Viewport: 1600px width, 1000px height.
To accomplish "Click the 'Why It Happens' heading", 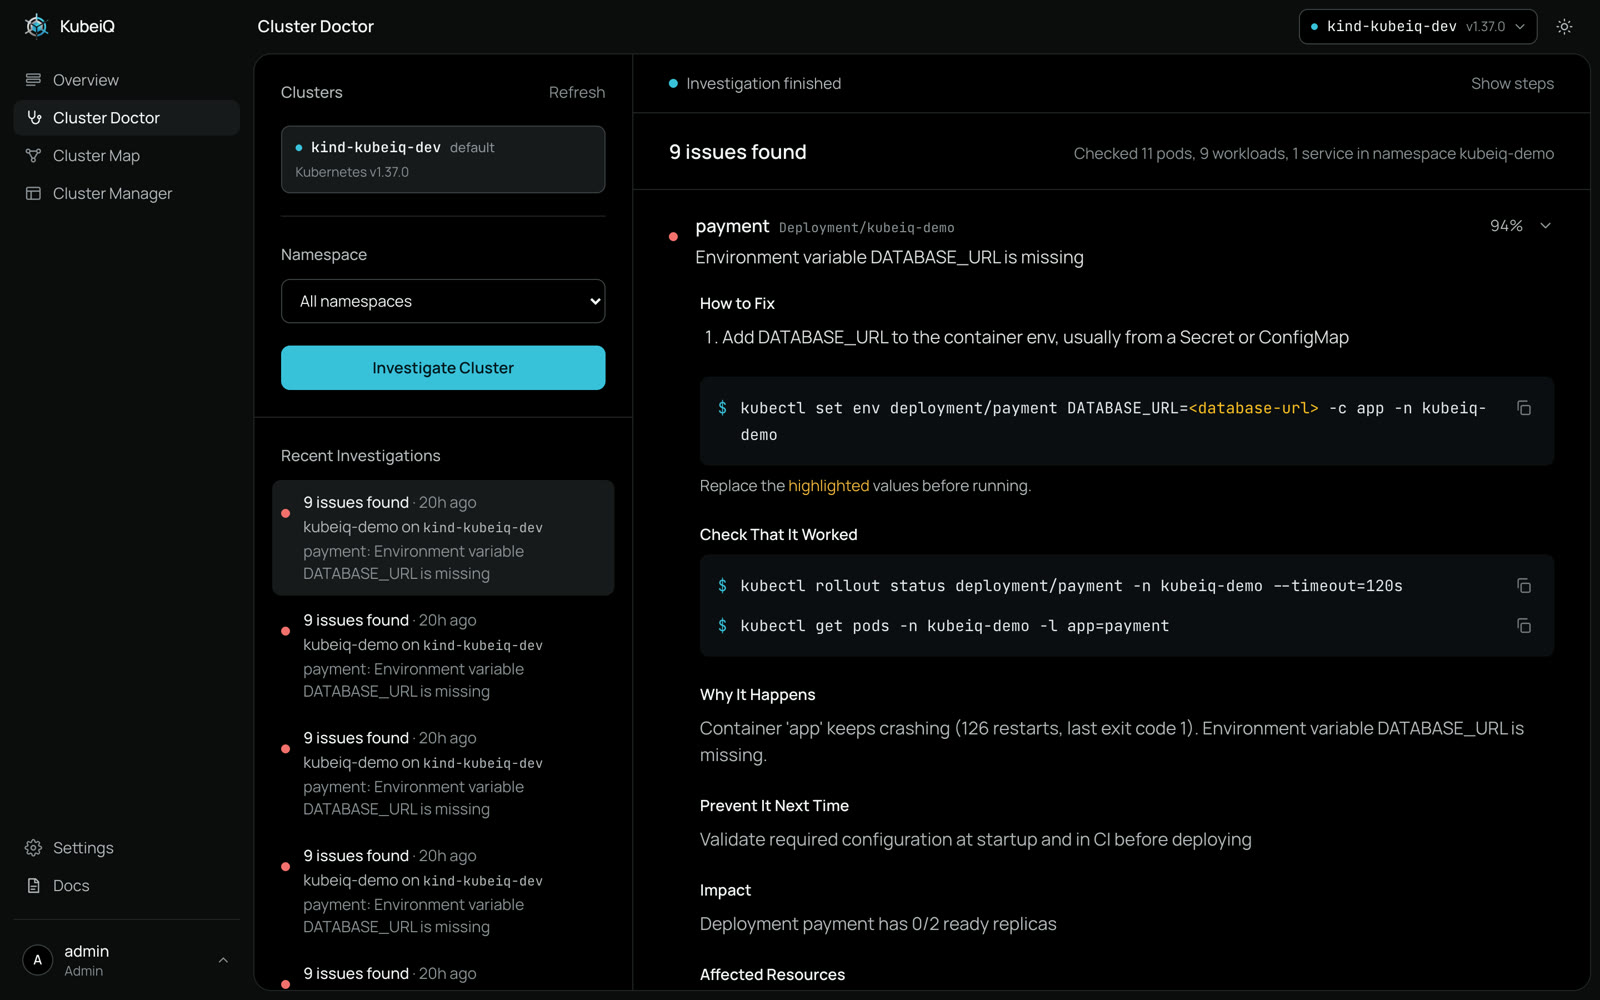I will (757, 695).
